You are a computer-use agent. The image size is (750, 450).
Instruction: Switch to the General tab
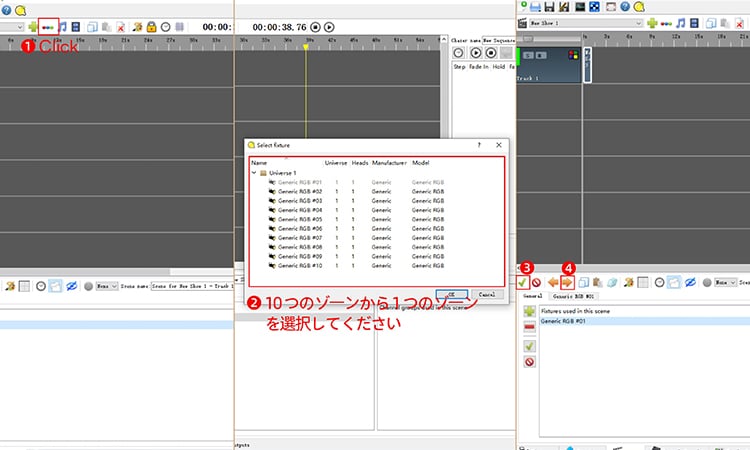click(x=532, y=296)
